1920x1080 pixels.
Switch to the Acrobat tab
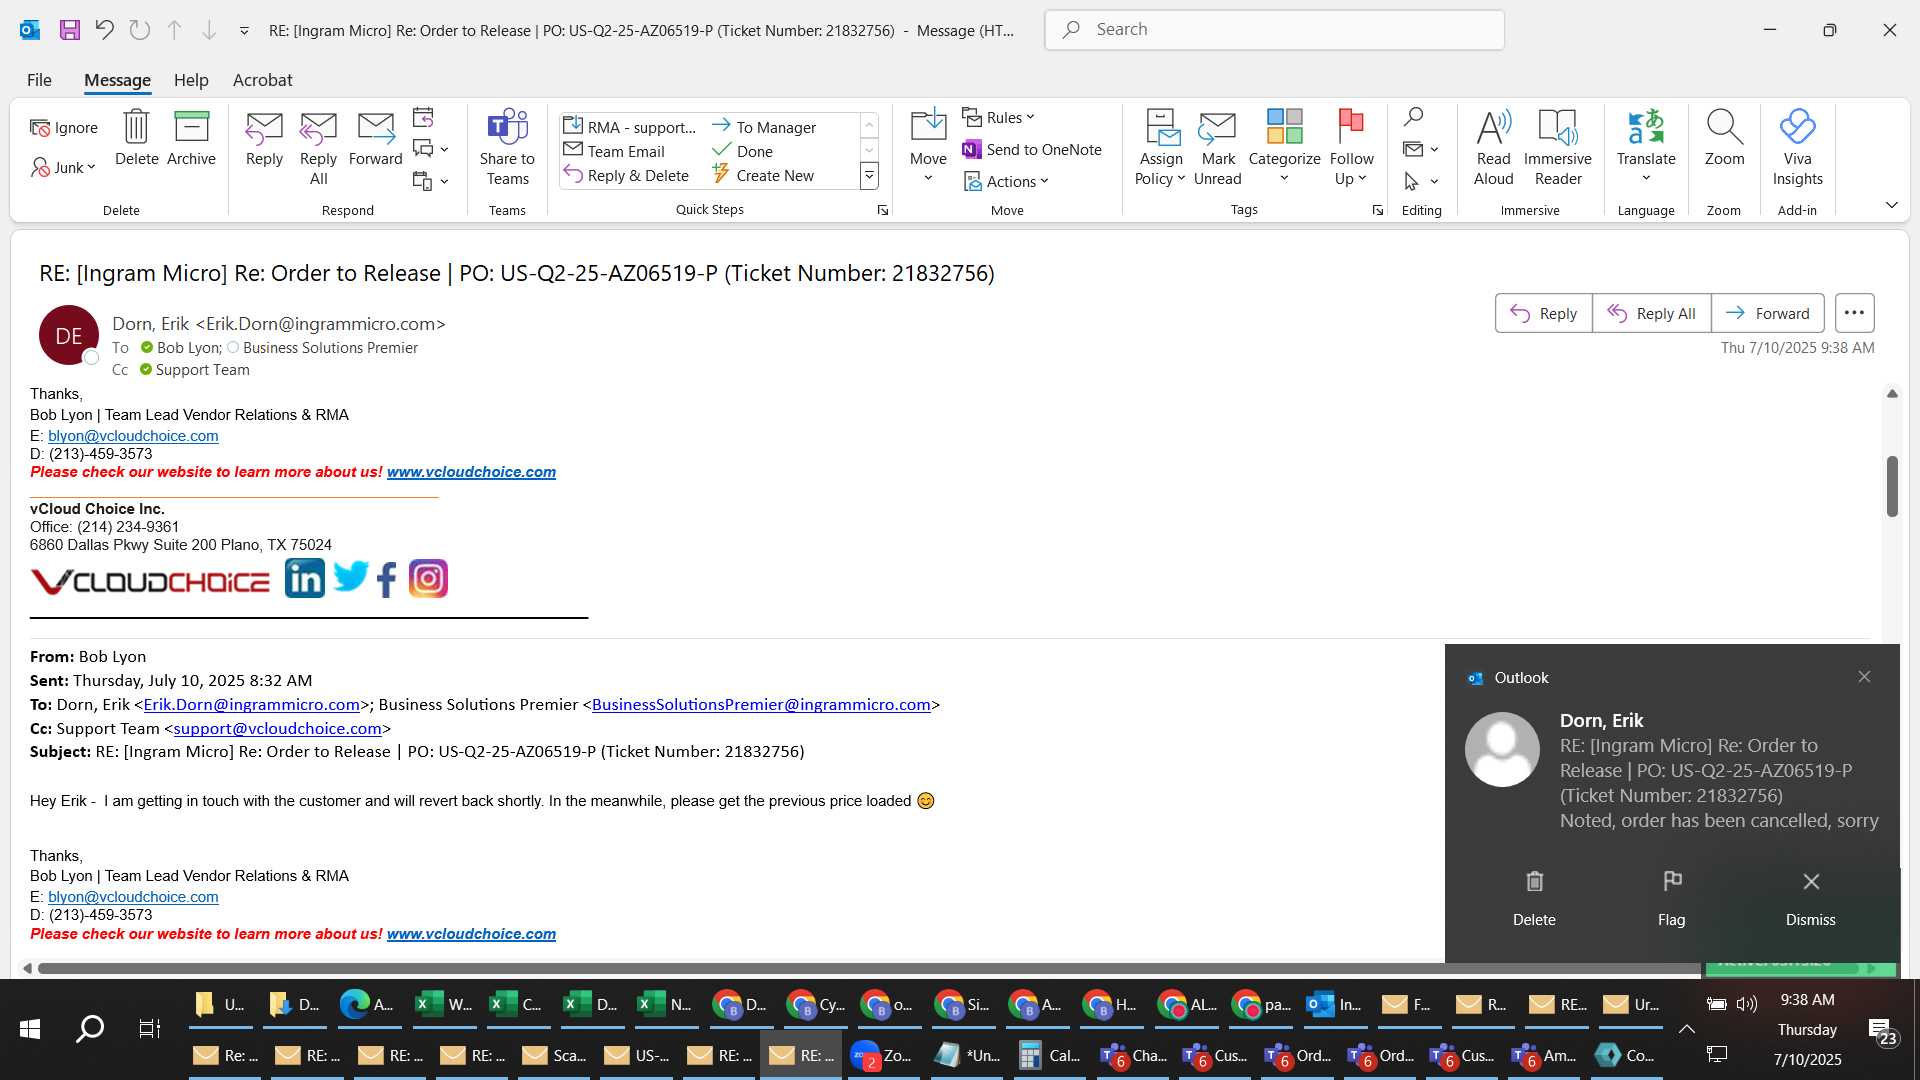pyautogui.click(x=262, y=80)
